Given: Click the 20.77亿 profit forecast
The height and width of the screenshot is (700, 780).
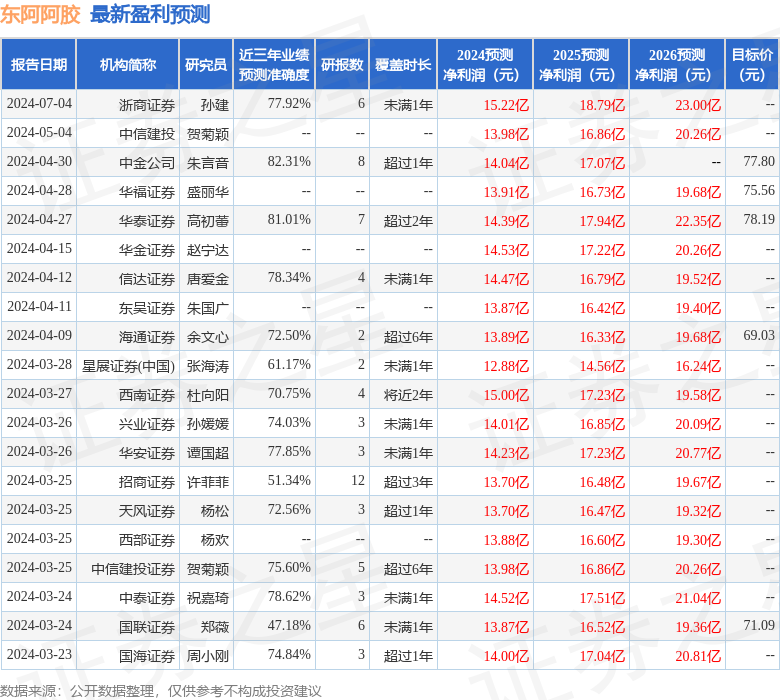Looking at the screenshot, I should pyautogui.click(x=697, y=453).
